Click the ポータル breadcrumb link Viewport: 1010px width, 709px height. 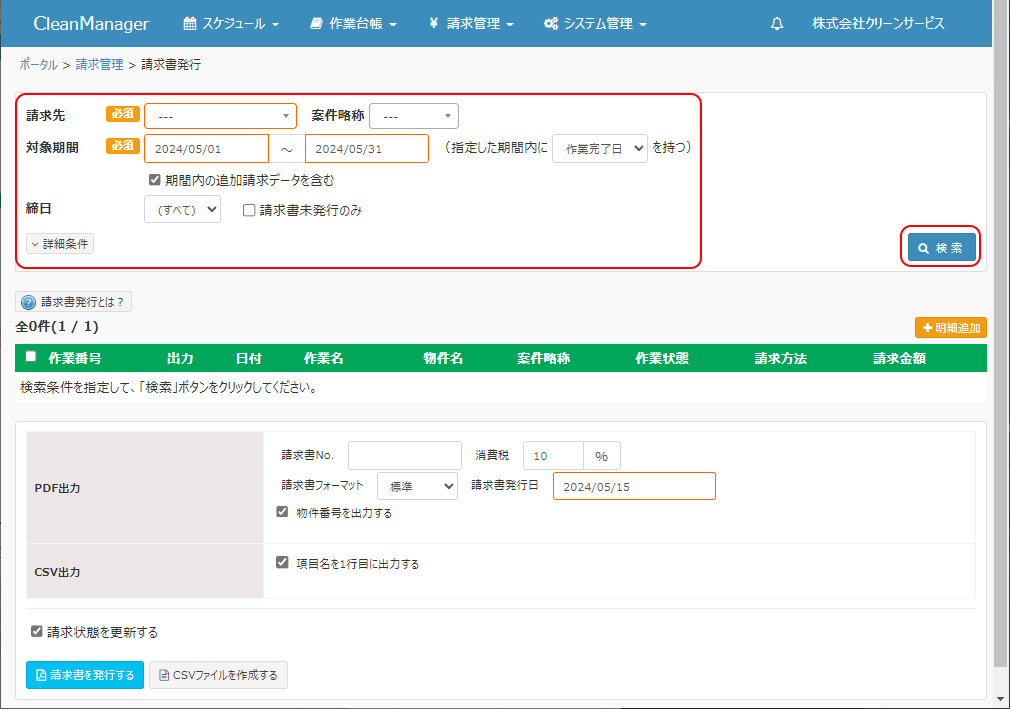[x=38, y=64]
